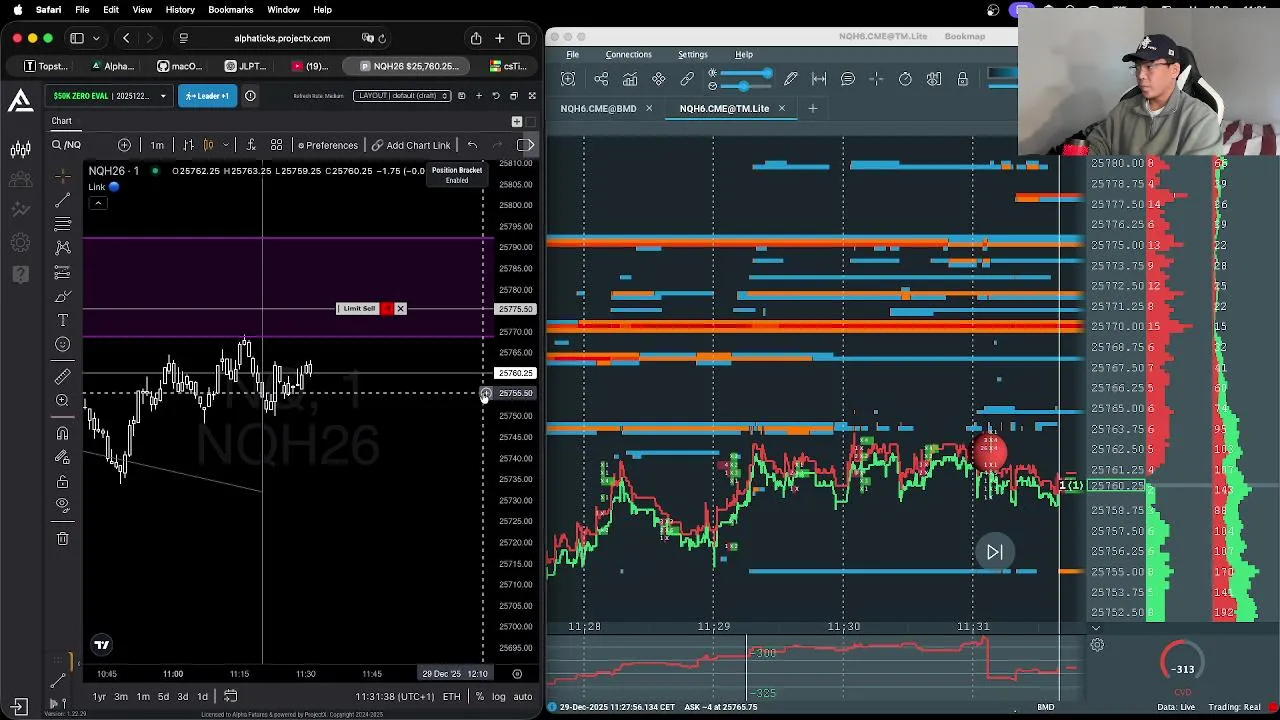
Task: Click the Bookmap crosshair icon
Action: [x=876, y=79]
